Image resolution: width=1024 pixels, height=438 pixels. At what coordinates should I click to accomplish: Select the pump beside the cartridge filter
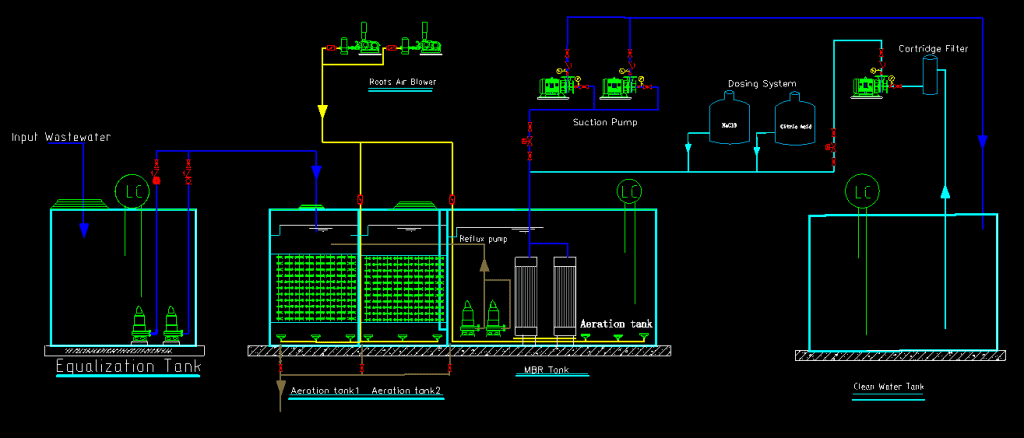point(866,85)
